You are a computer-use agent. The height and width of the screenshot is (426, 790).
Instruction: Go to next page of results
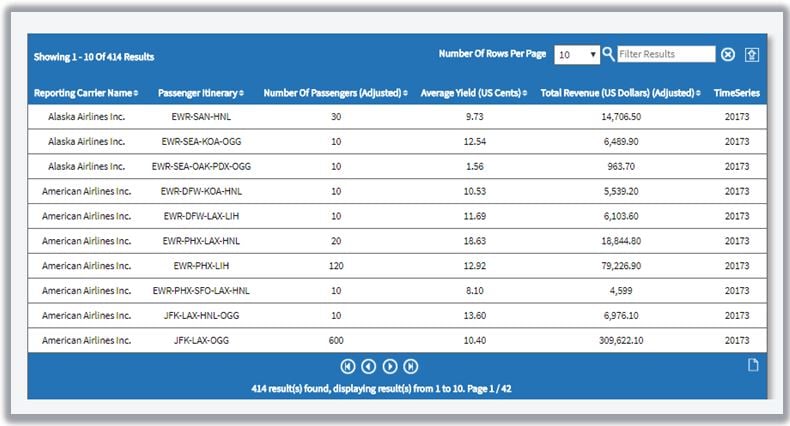pyautogui.click(x=390, y=366)
